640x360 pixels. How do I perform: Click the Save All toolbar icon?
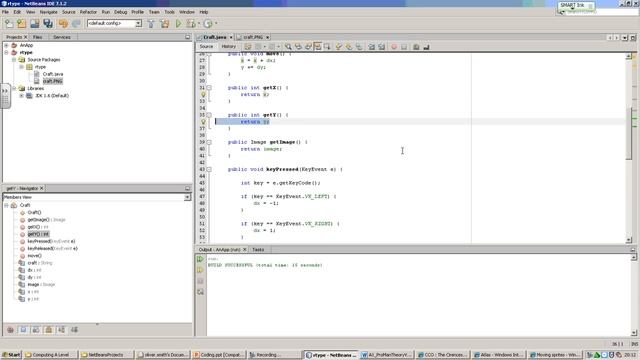(48, 24)
